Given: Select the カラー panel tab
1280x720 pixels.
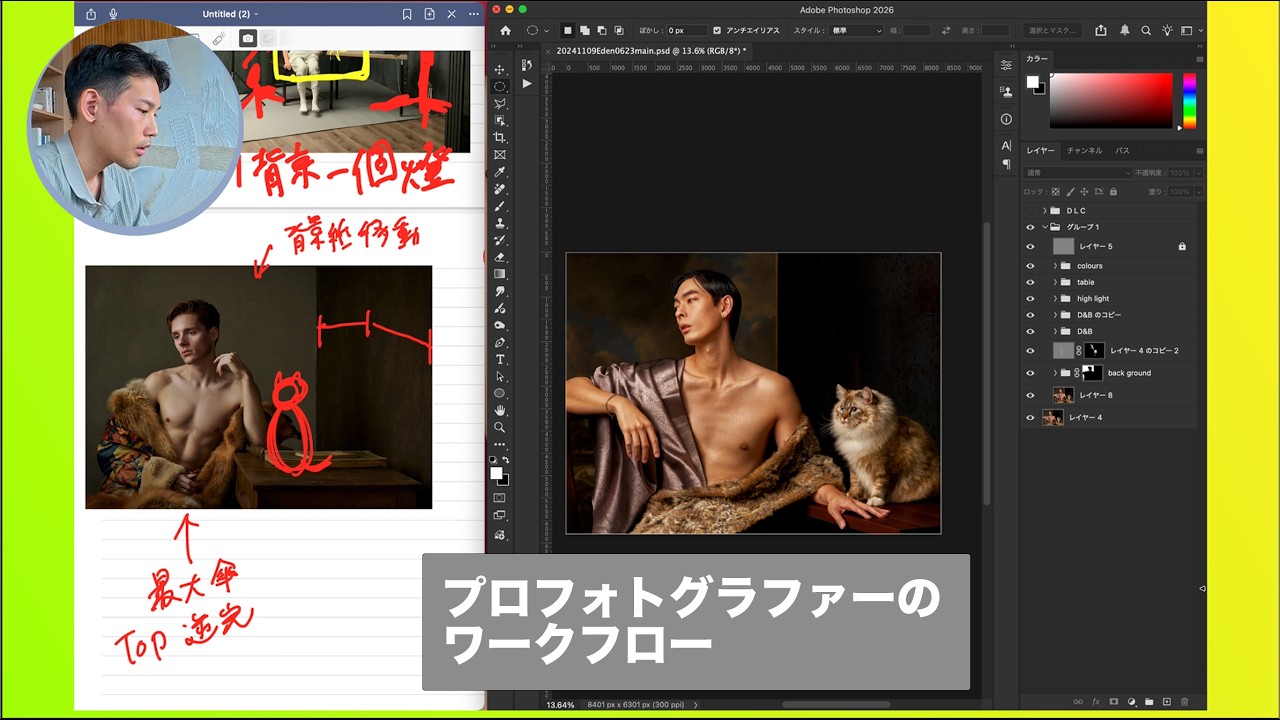Looking at the screenshot, I should click(x=1037, y=59).
